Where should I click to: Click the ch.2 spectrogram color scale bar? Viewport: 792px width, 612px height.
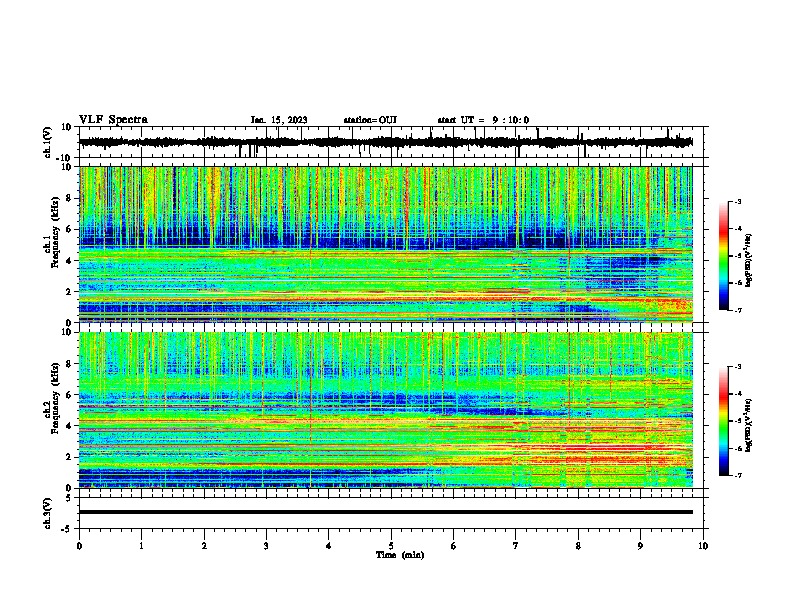point(724,421)
